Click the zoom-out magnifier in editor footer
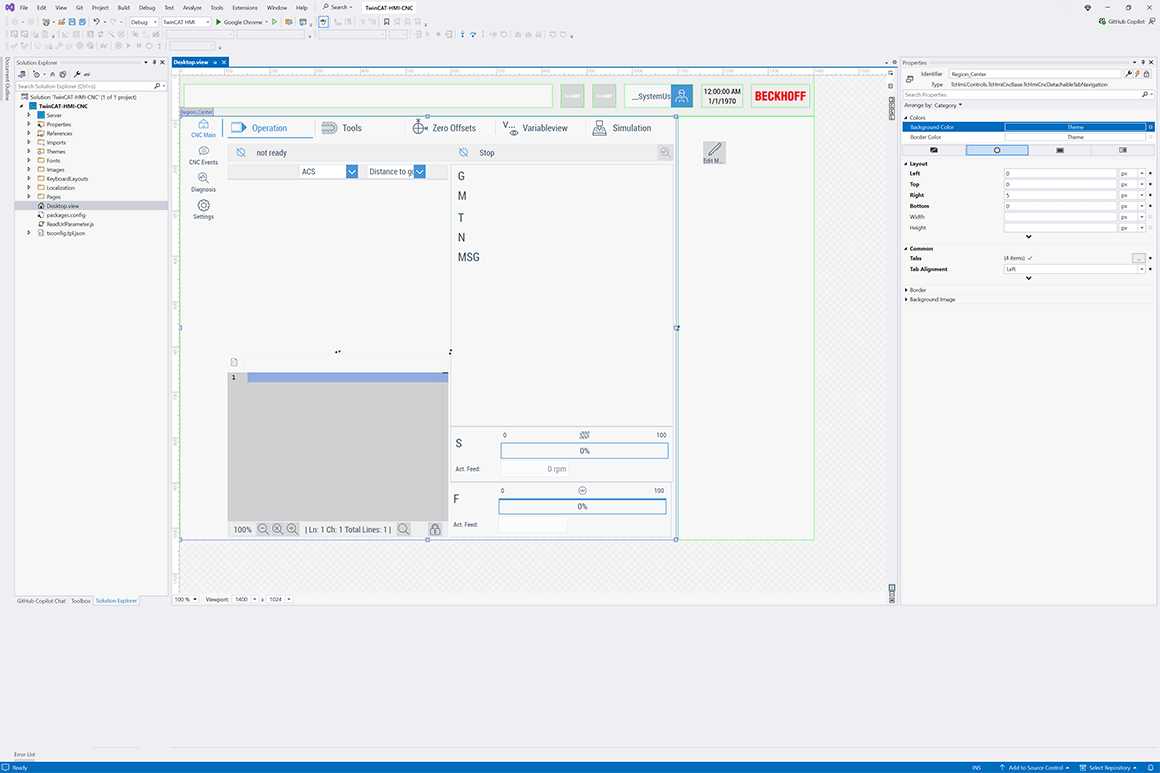Viewport: 1160px width, 773px height. 263,529
